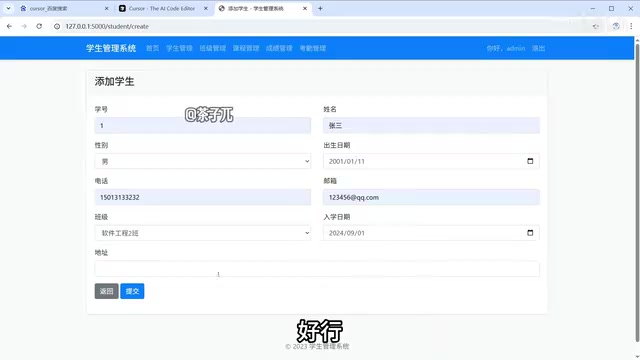Open 学生管理 in the navbar
Screen dimensions: 640x360
pyautogui.click(x=179, y=48)
